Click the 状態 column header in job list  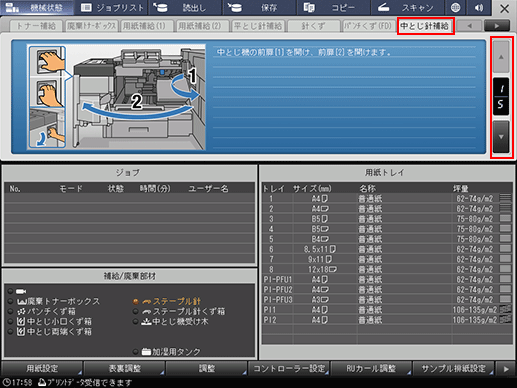[116, 189]
